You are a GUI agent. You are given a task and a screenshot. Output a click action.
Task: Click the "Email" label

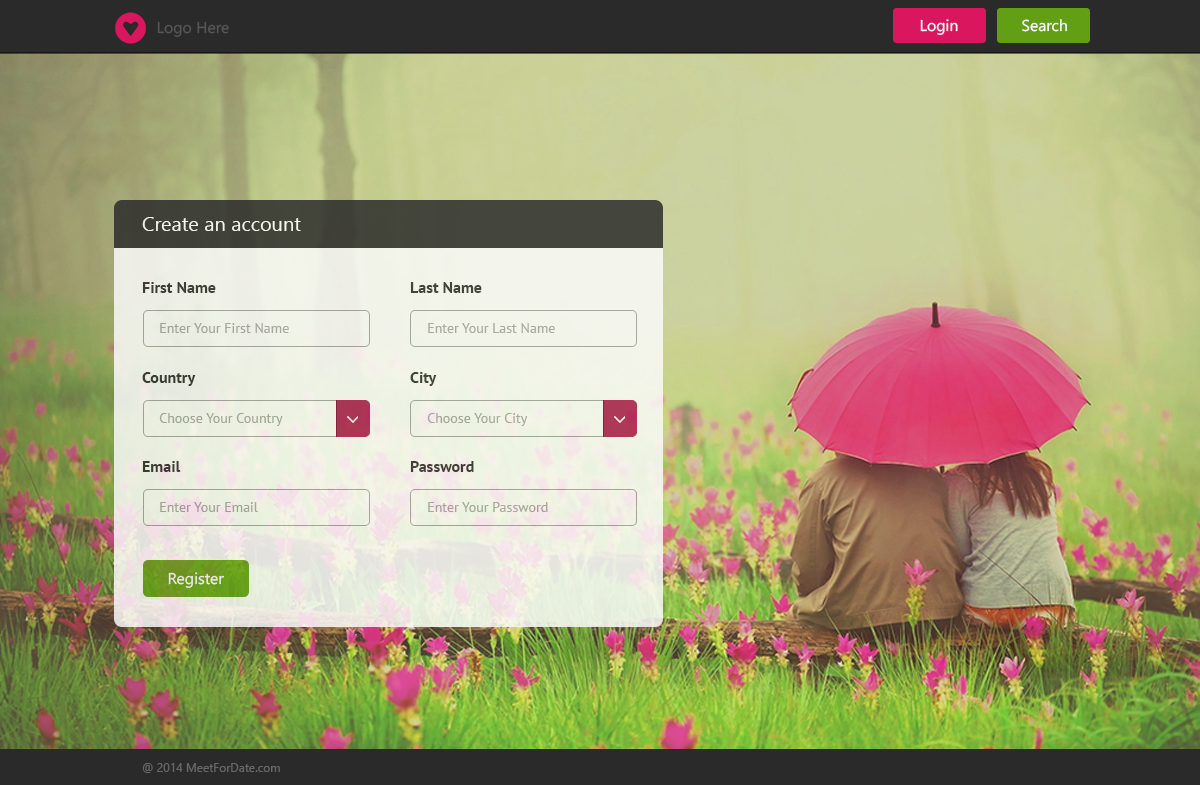(161, 467)
